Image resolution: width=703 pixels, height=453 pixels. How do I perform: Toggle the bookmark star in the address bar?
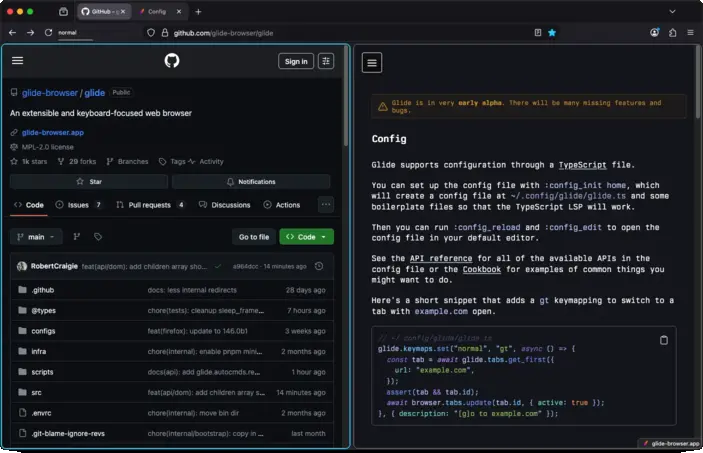[x=551, y=32]
